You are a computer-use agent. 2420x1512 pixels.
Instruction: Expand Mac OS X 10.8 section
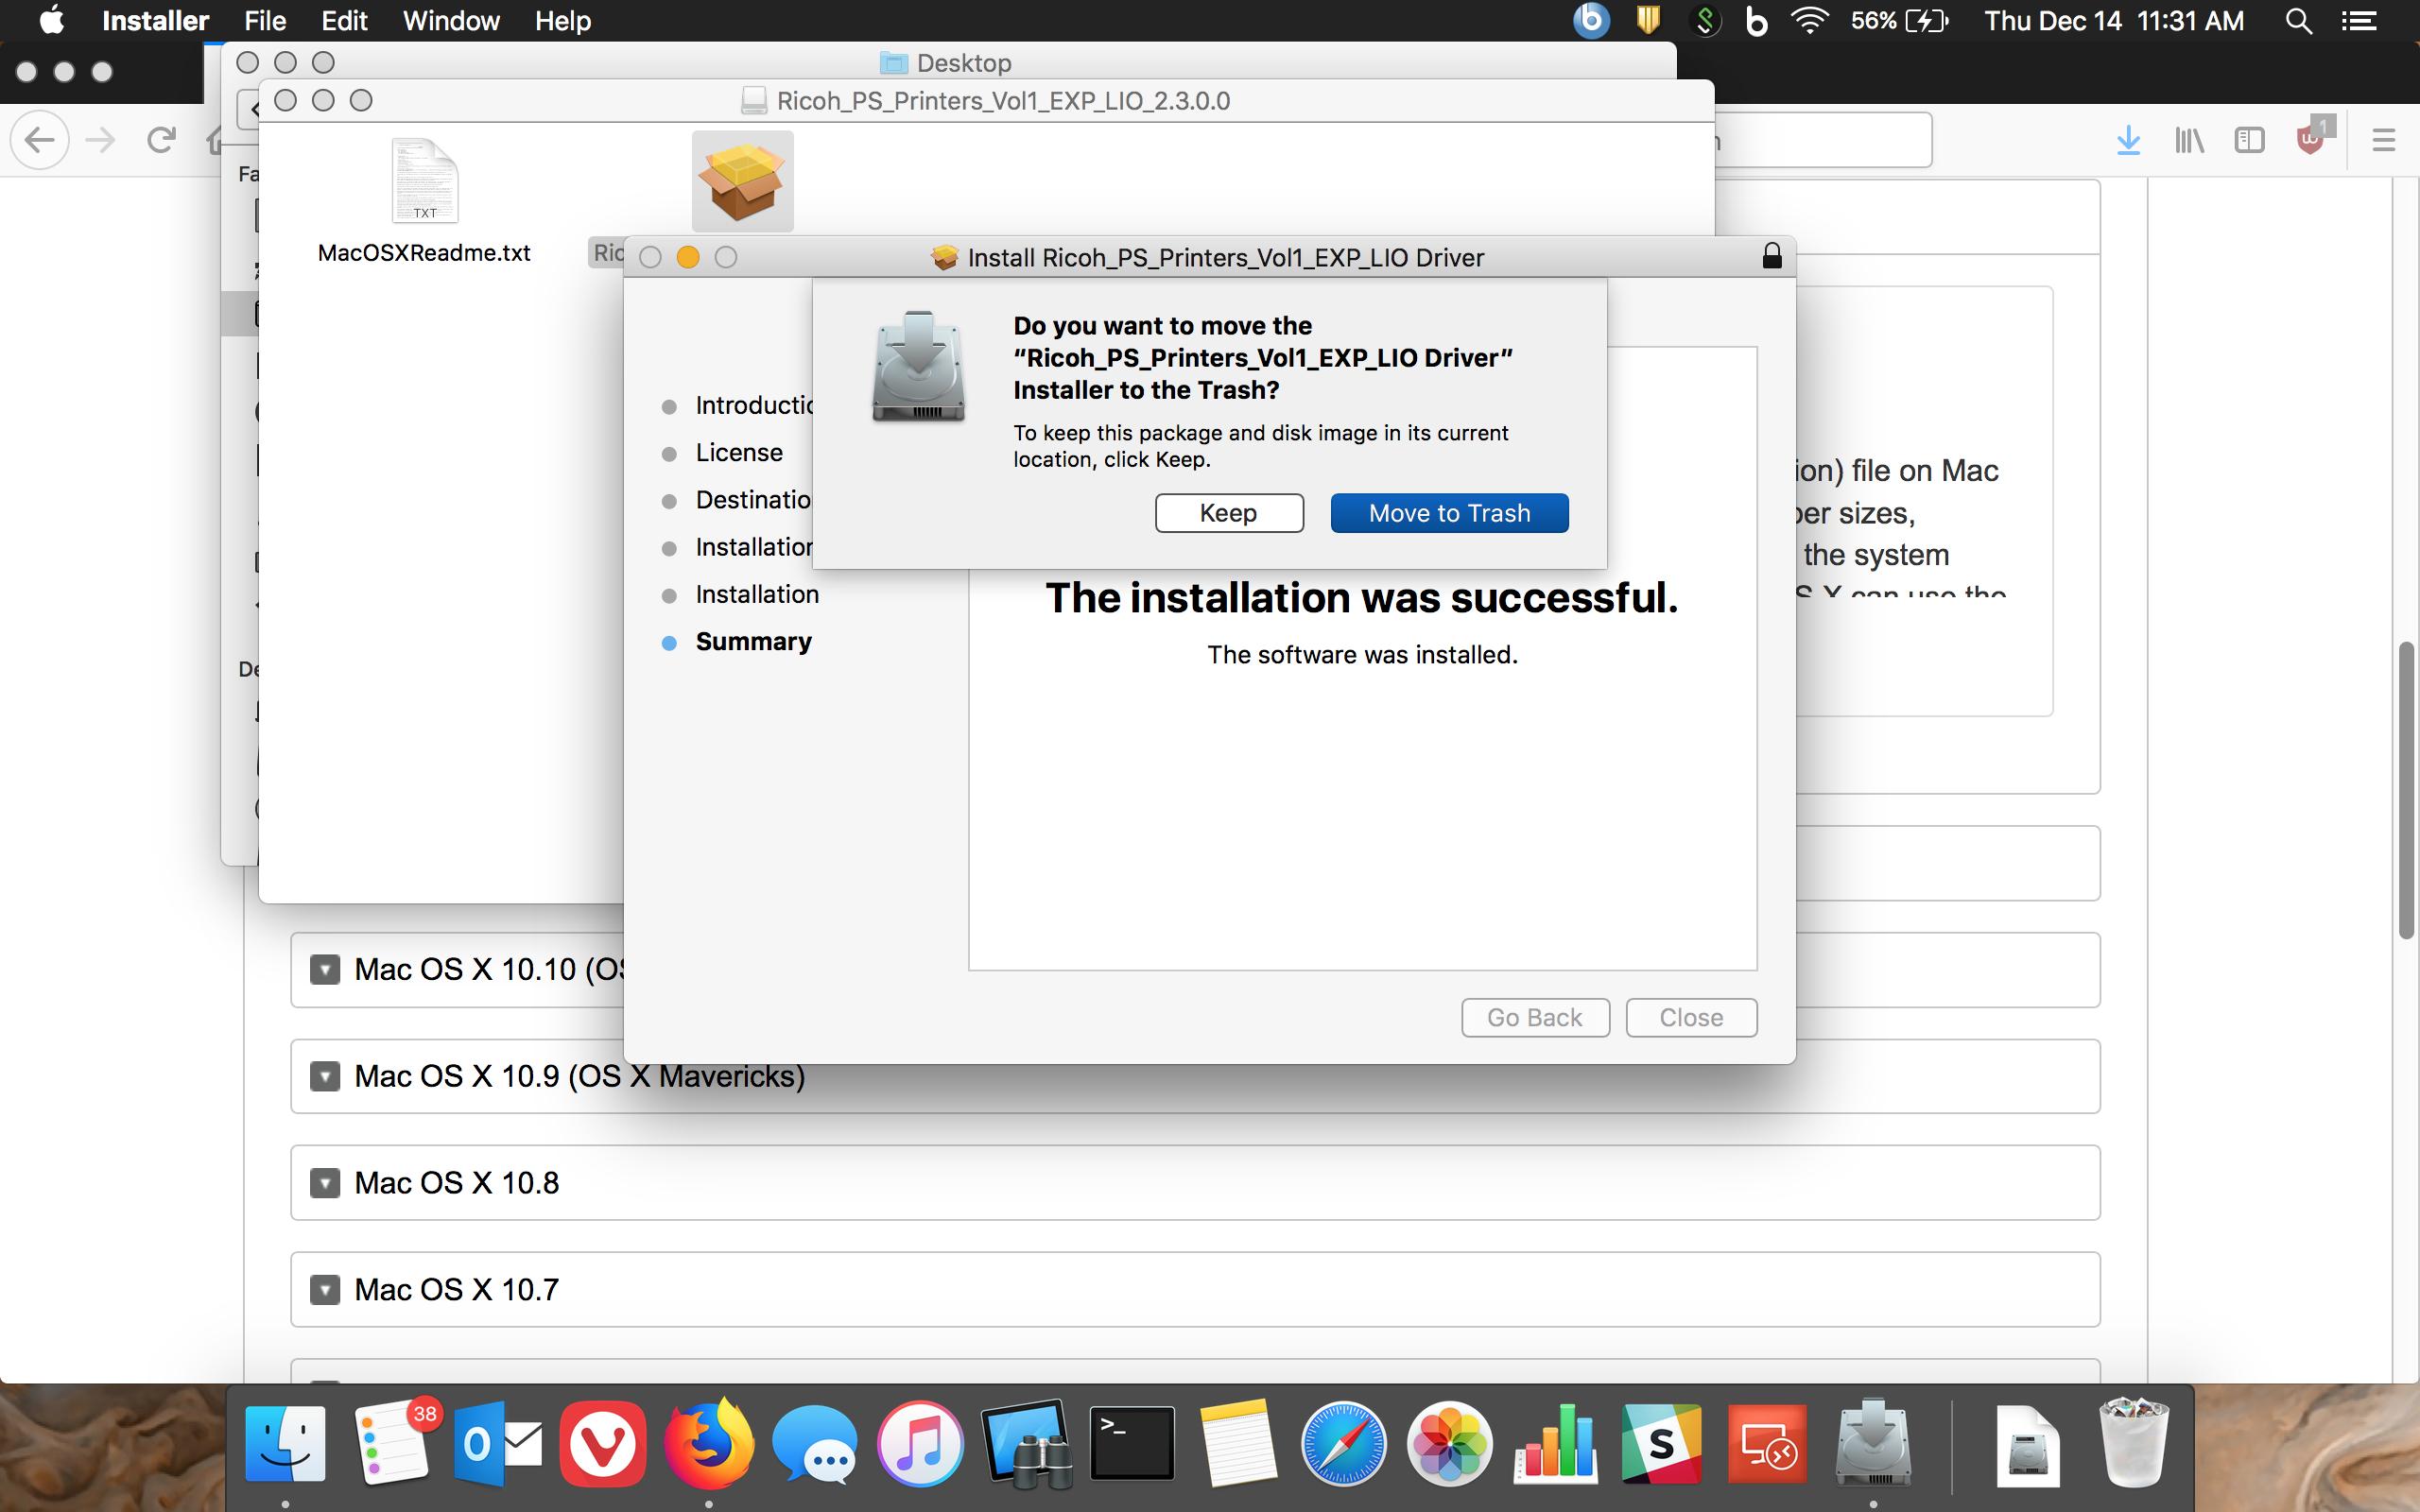click(x=325, y=1183)
